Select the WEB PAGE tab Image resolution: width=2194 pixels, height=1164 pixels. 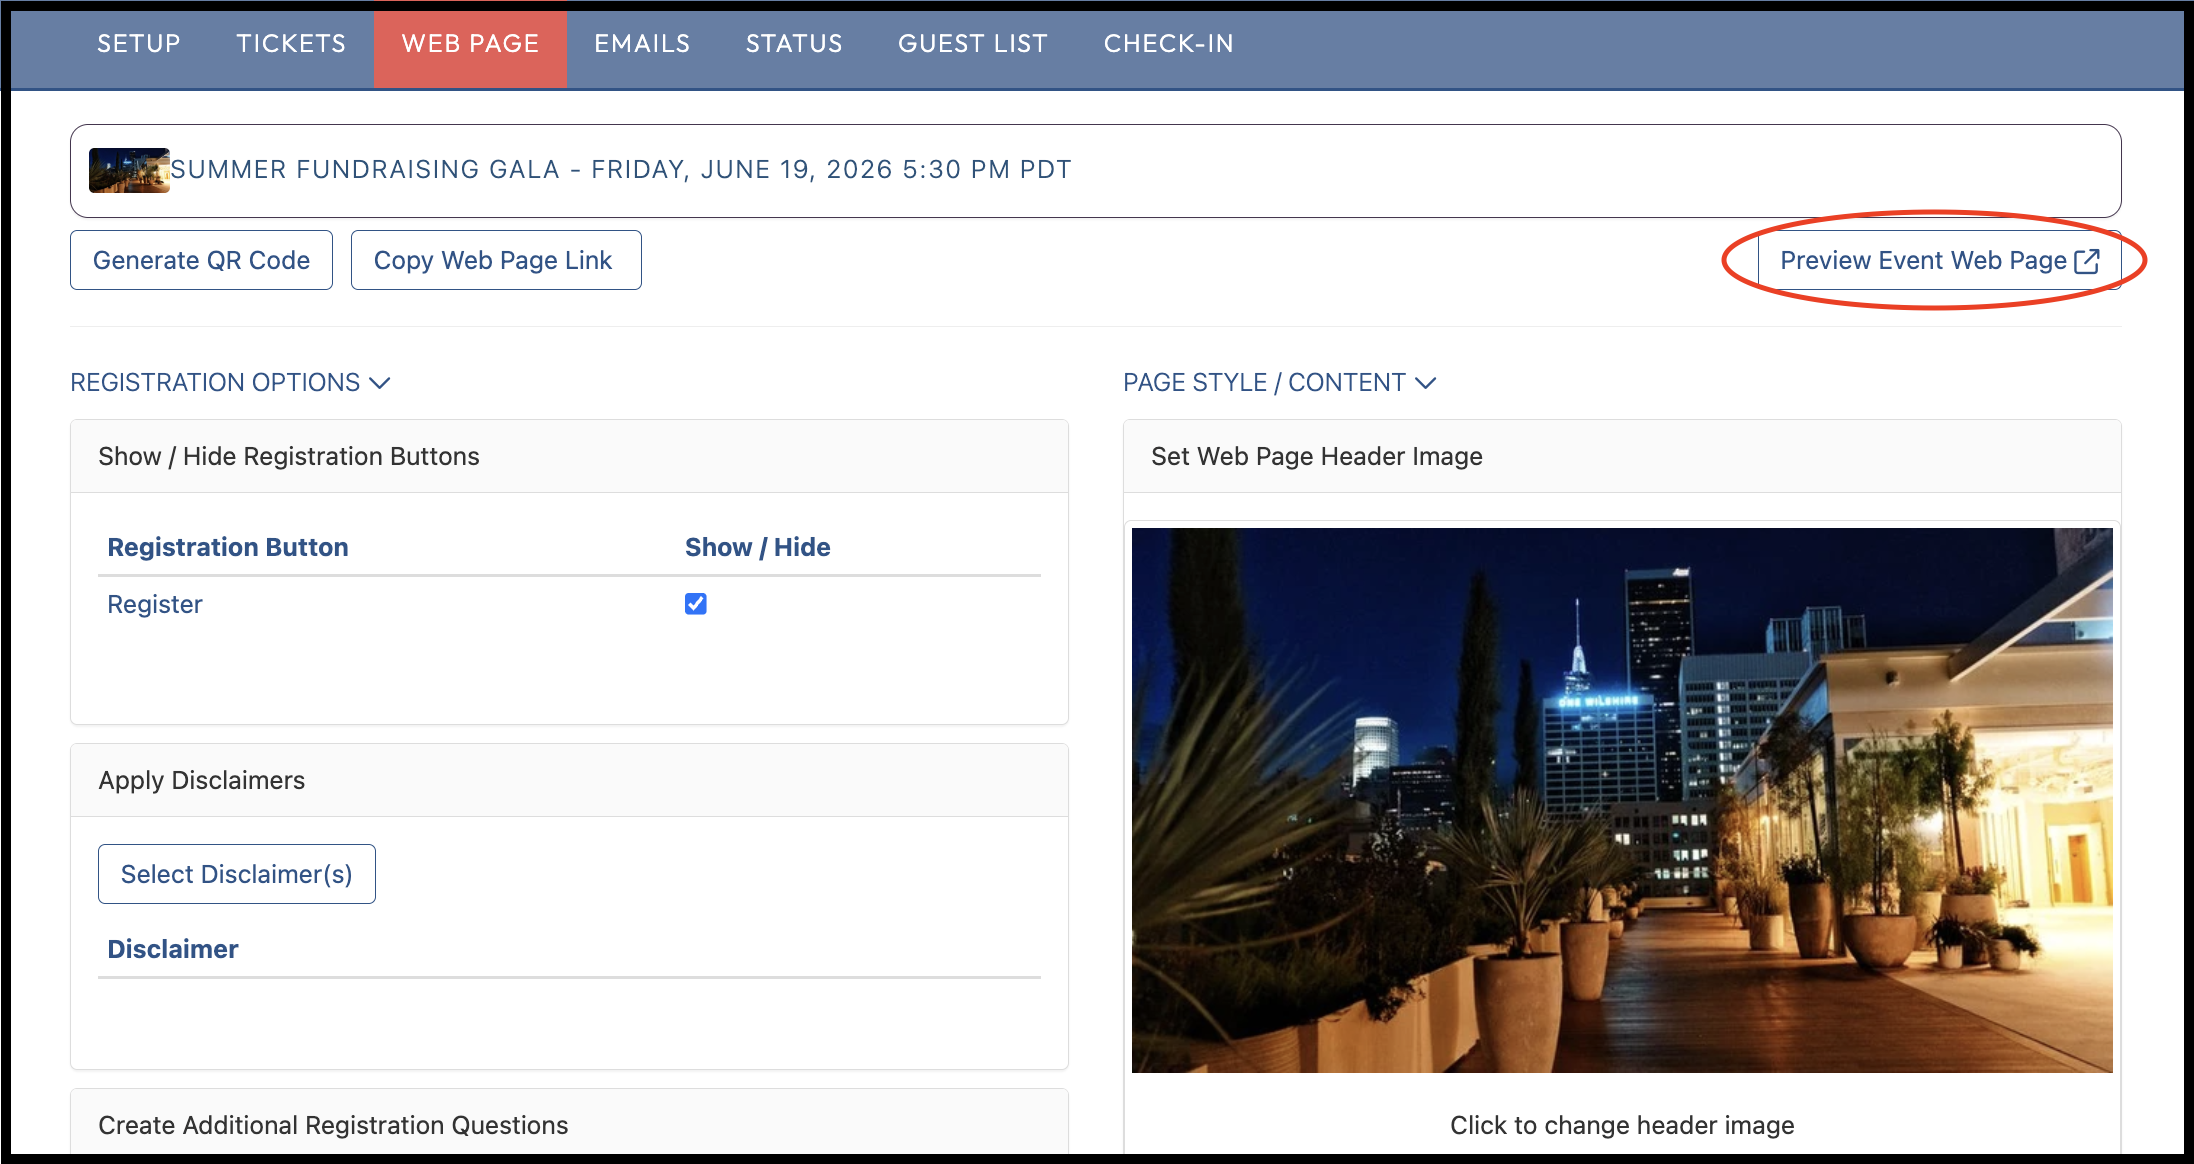click(x=470, y=44)
